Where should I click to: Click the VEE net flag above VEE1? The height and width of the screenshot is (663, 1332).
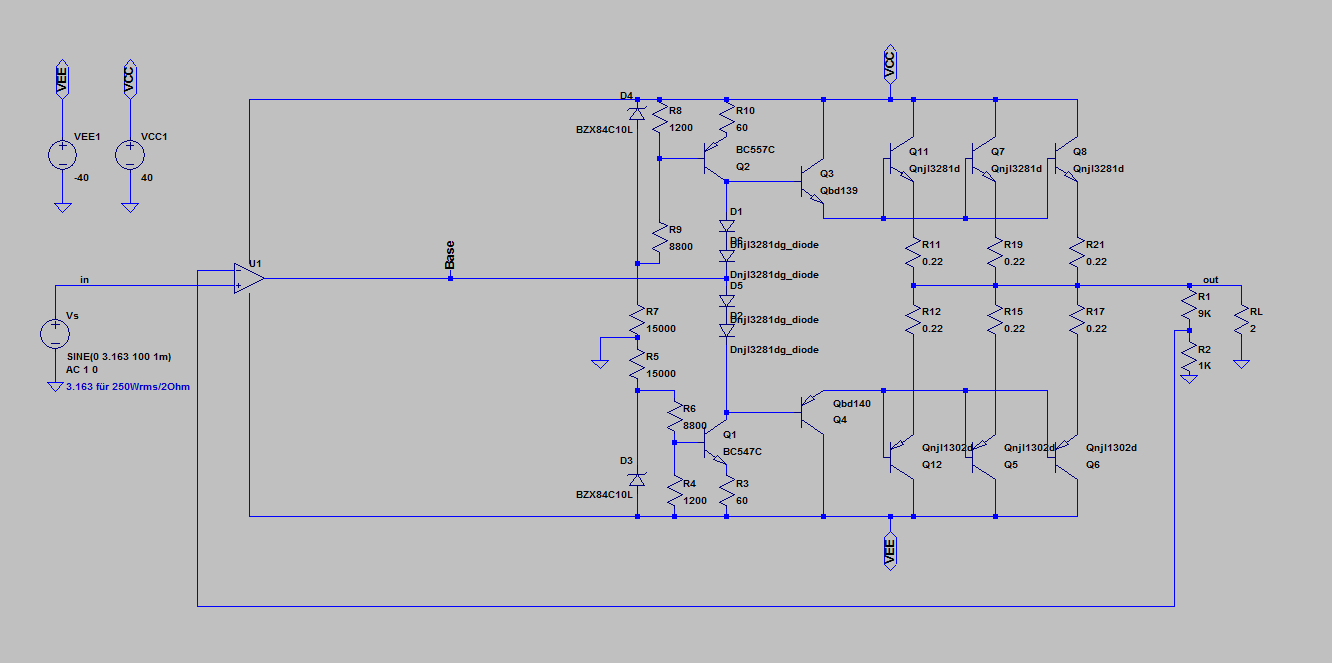tap(62, 77)
